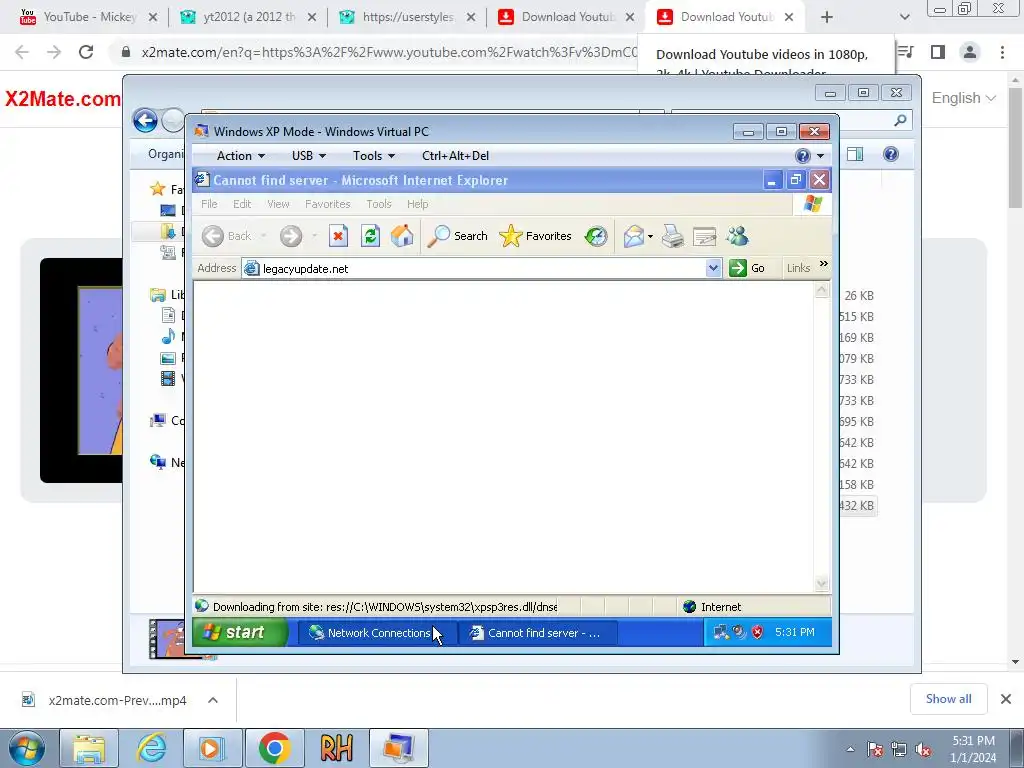Open the IE Messenger people icon
Screen dimensions: 1024x768
pos(737,236)
